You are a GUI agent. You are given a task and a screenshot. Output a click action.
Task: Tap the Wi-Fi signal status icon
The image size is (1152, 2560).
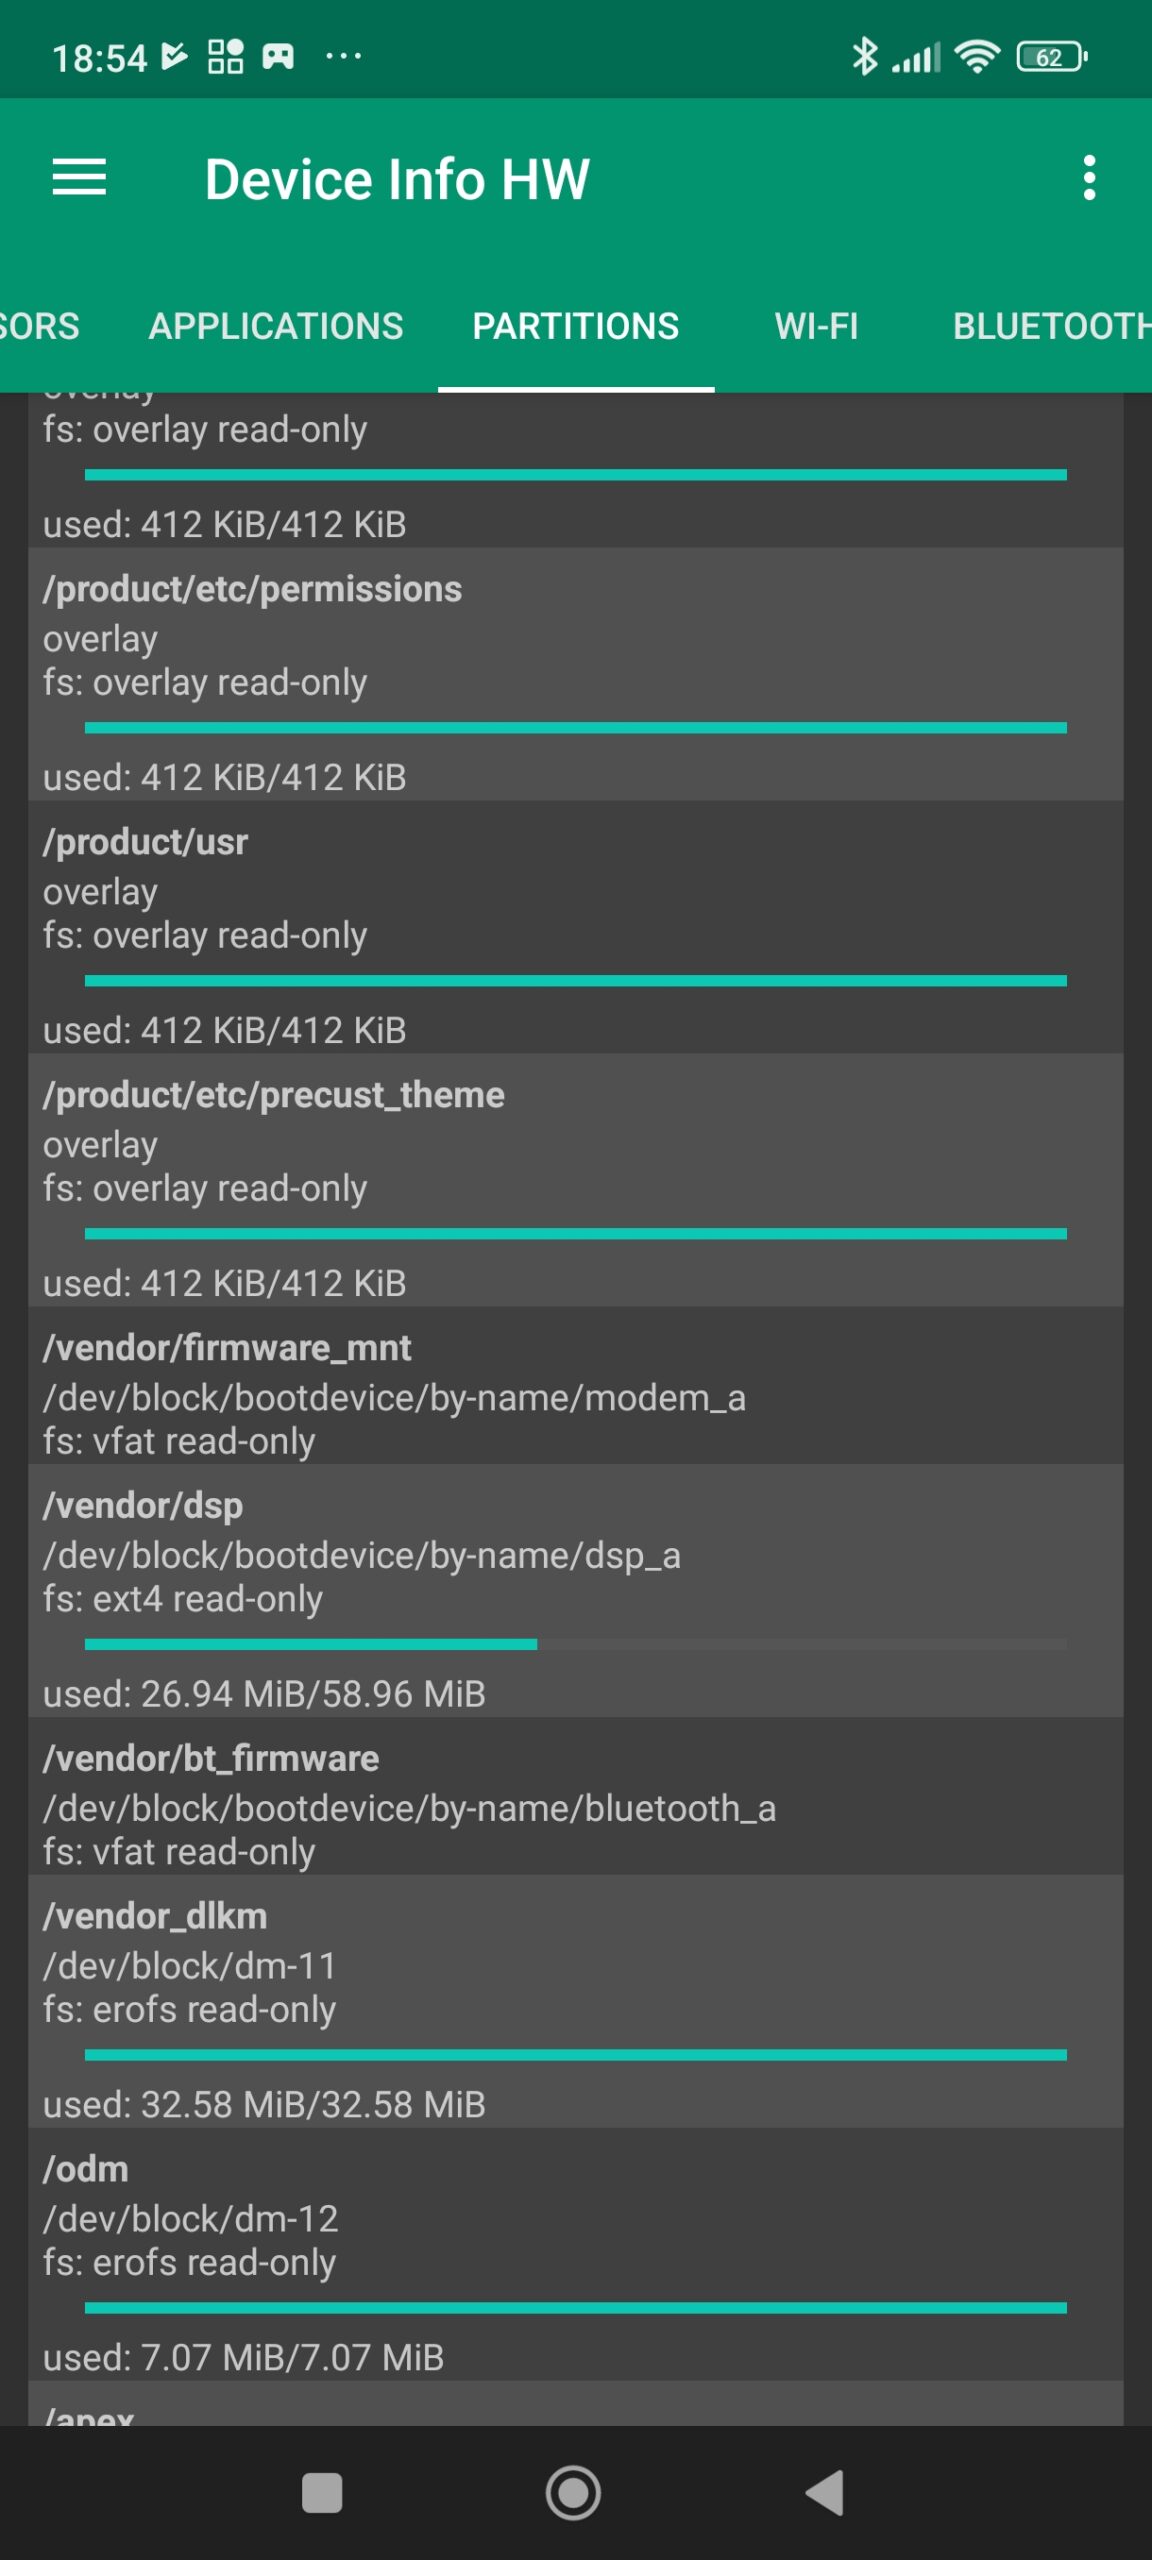[977, 56]
